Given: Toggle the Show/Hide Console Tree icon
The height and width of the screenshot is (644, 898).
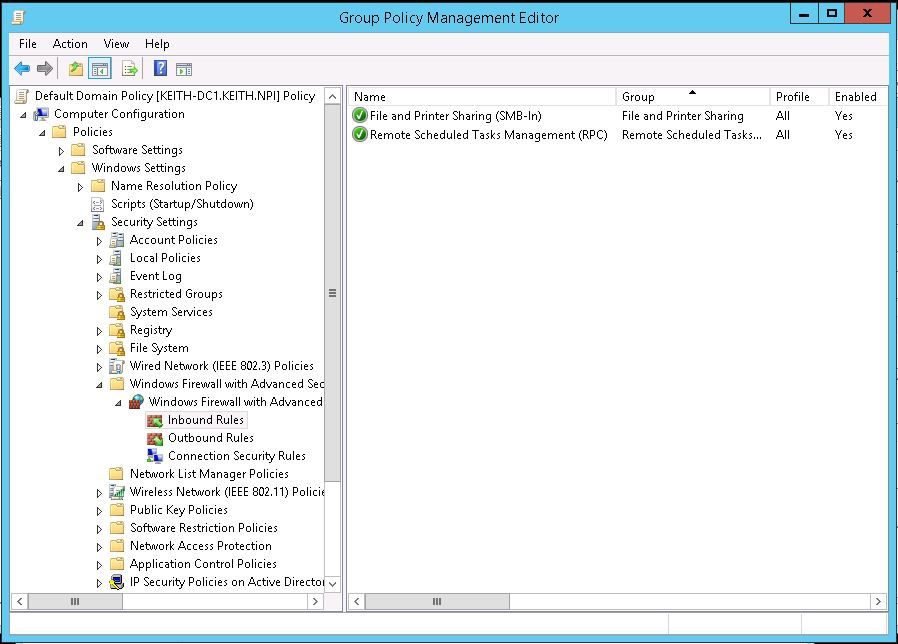Looking at the screenshot, I should coord(100,69).
